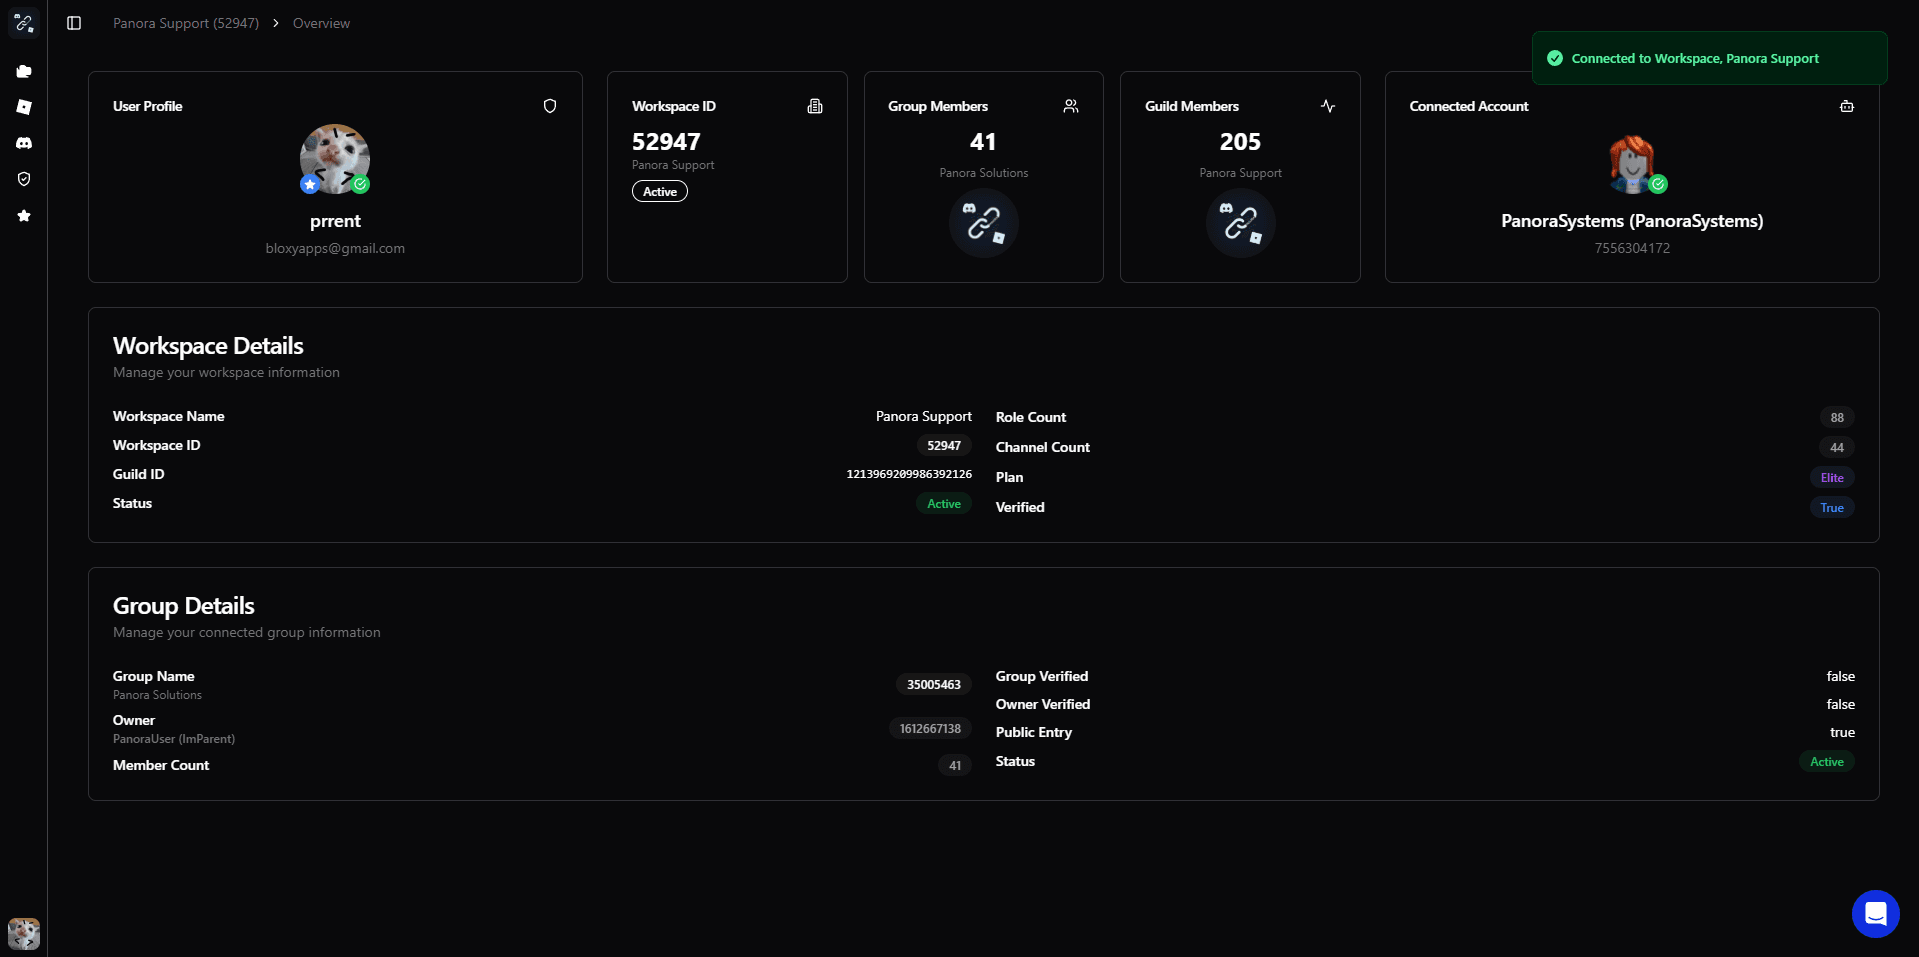
Task: Toggle the sidebar panel icon
Action: pos(74,23)
